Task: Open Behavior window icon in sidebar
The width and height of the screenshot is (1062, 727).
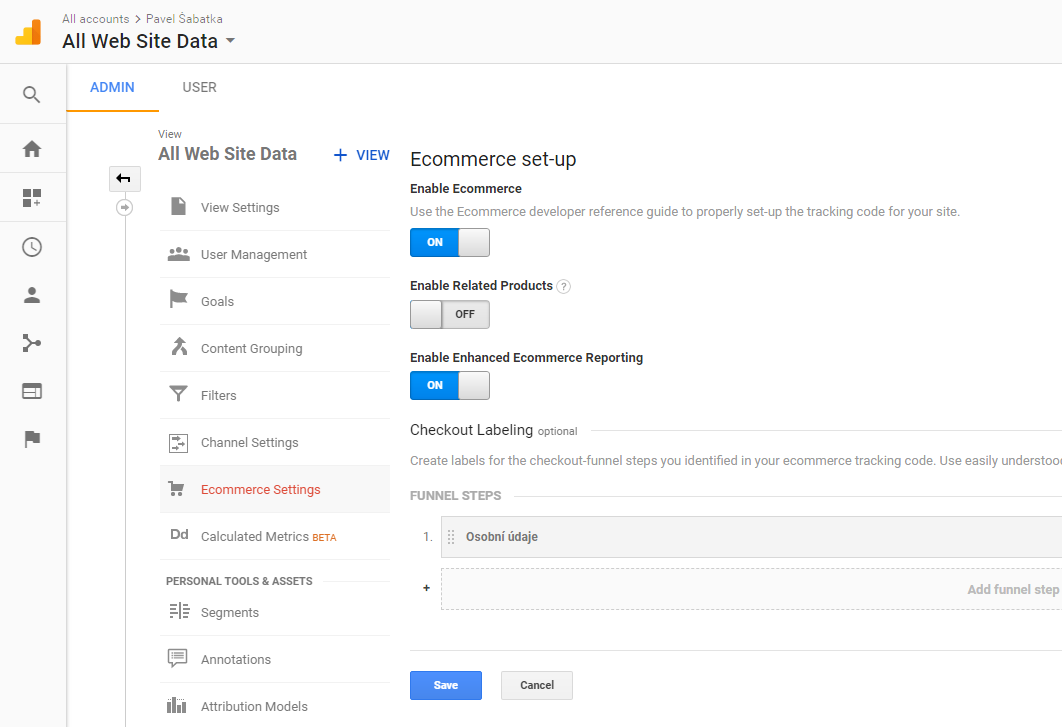Action: [x=32, y=391]
